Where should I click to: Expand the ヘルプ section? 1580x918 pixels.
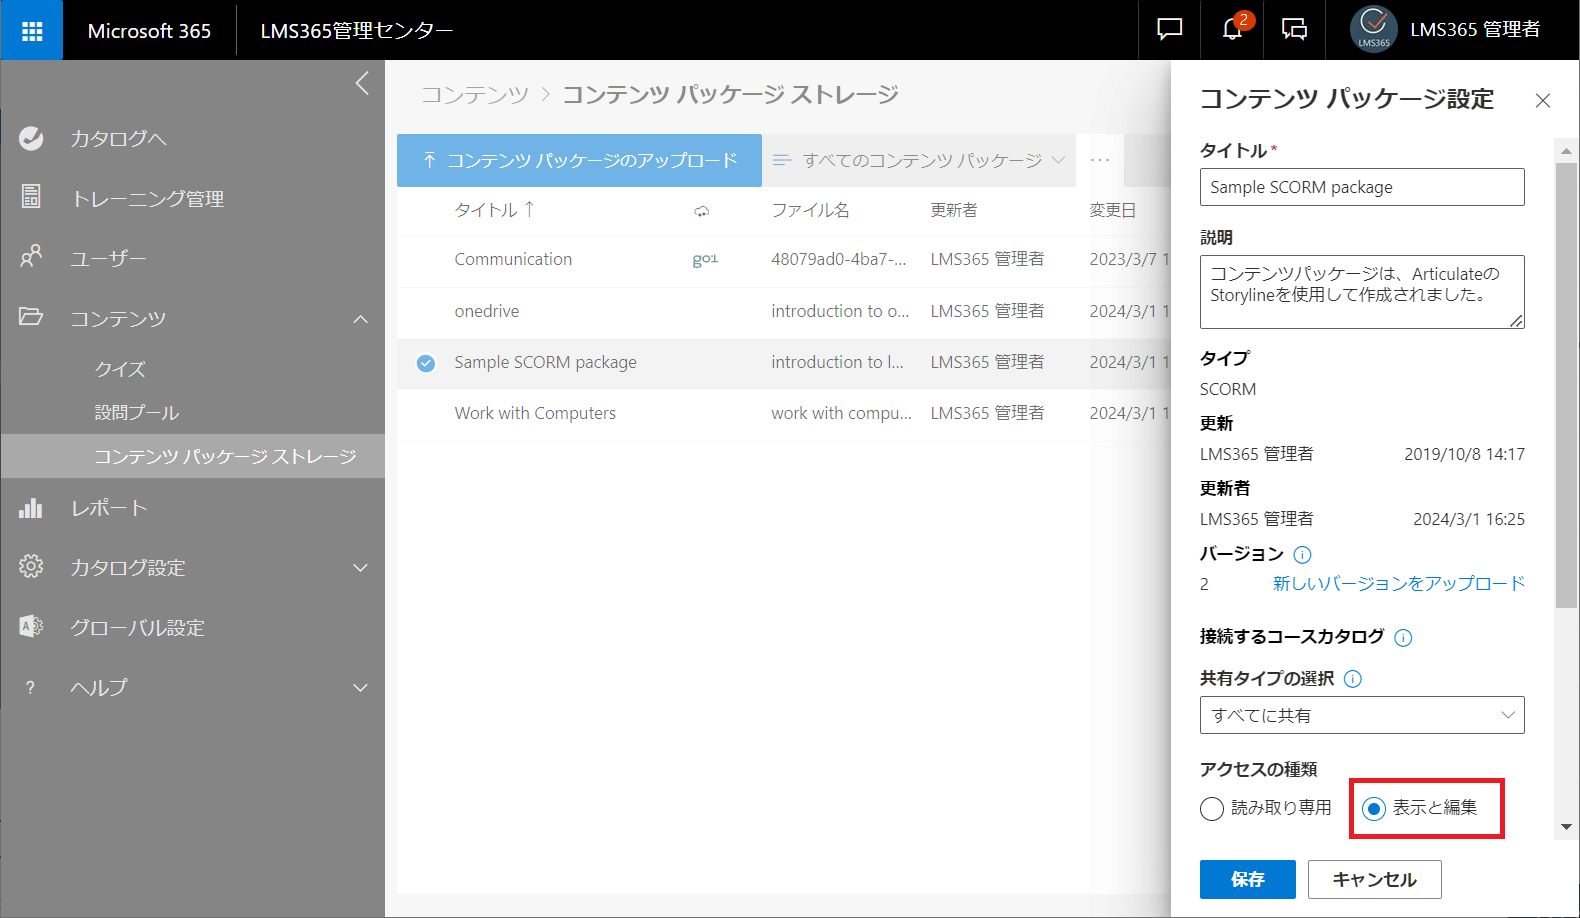pos(361,688)
